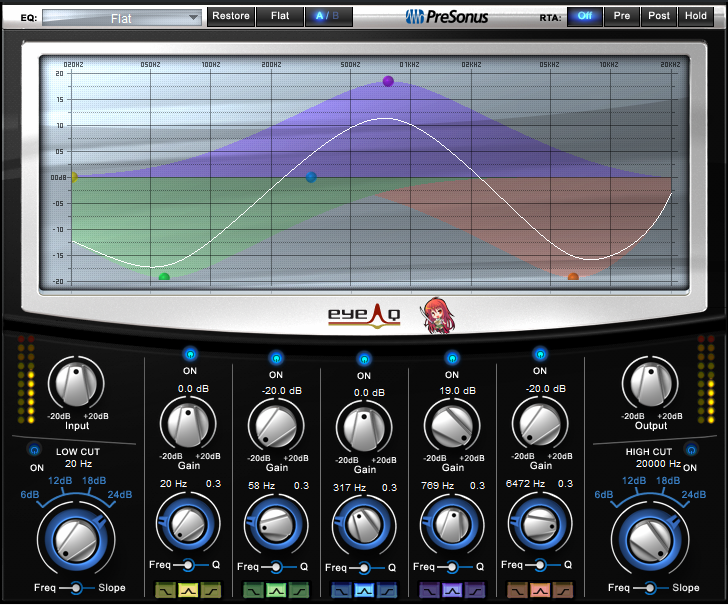Screen dimensions: 728x605
Task: Select high-shelf filter shape on blue band
Action: pyautogui.click(x=387, y=591)
